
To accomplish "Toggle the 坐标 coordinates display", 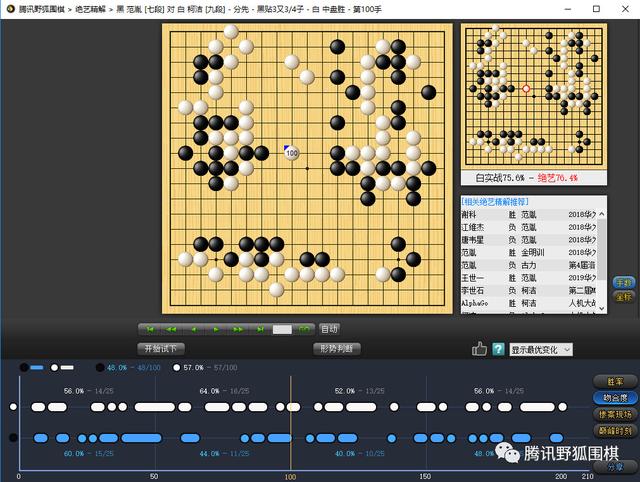I will coord(624,297).
